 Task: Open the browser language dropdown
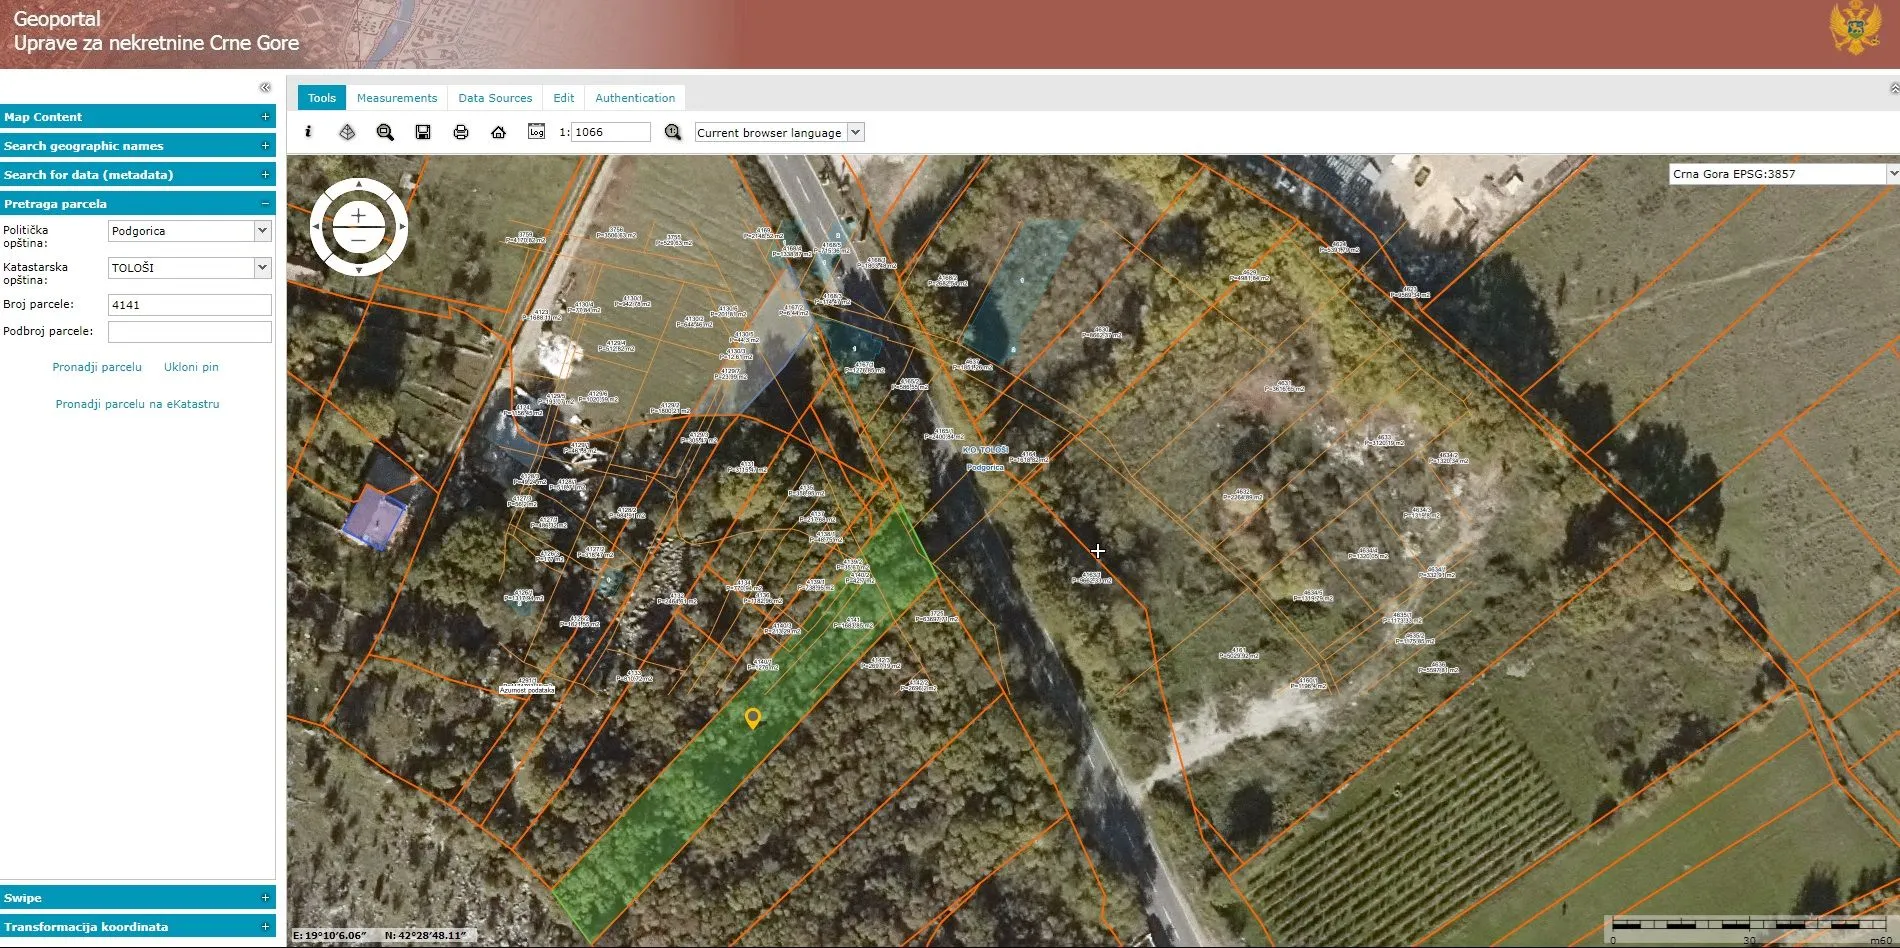(855, 132)
